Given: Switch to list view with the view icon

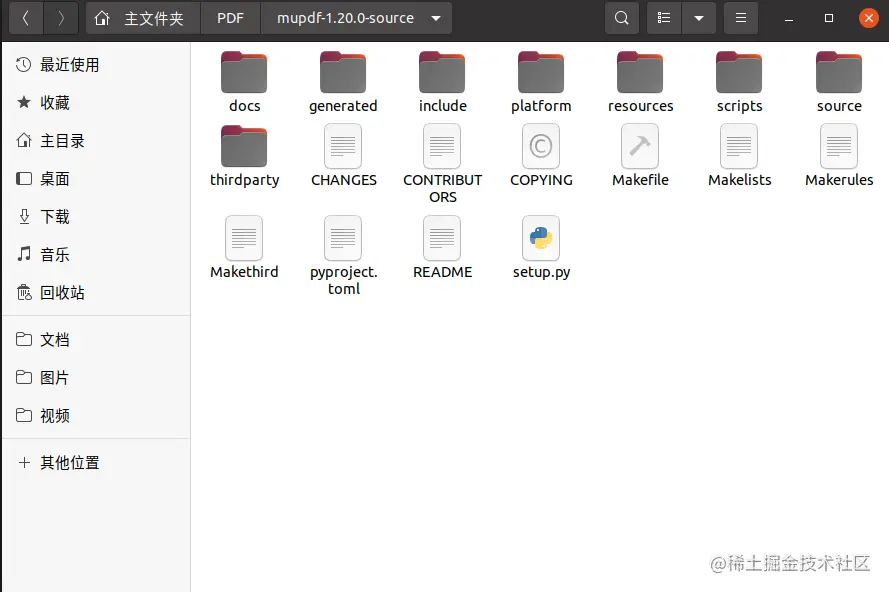Looking at the screenshot, I should pyautogui.click(x=664, y=18).
